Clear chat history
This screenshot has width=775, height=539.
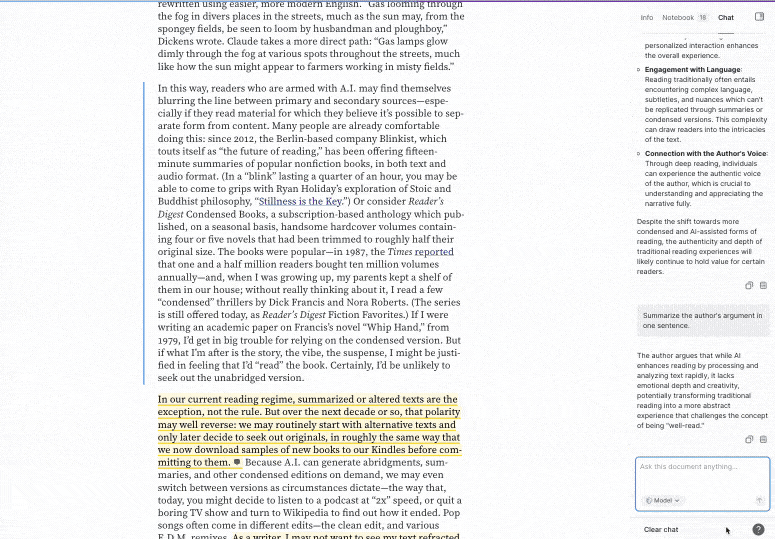(x=661, y=530)
